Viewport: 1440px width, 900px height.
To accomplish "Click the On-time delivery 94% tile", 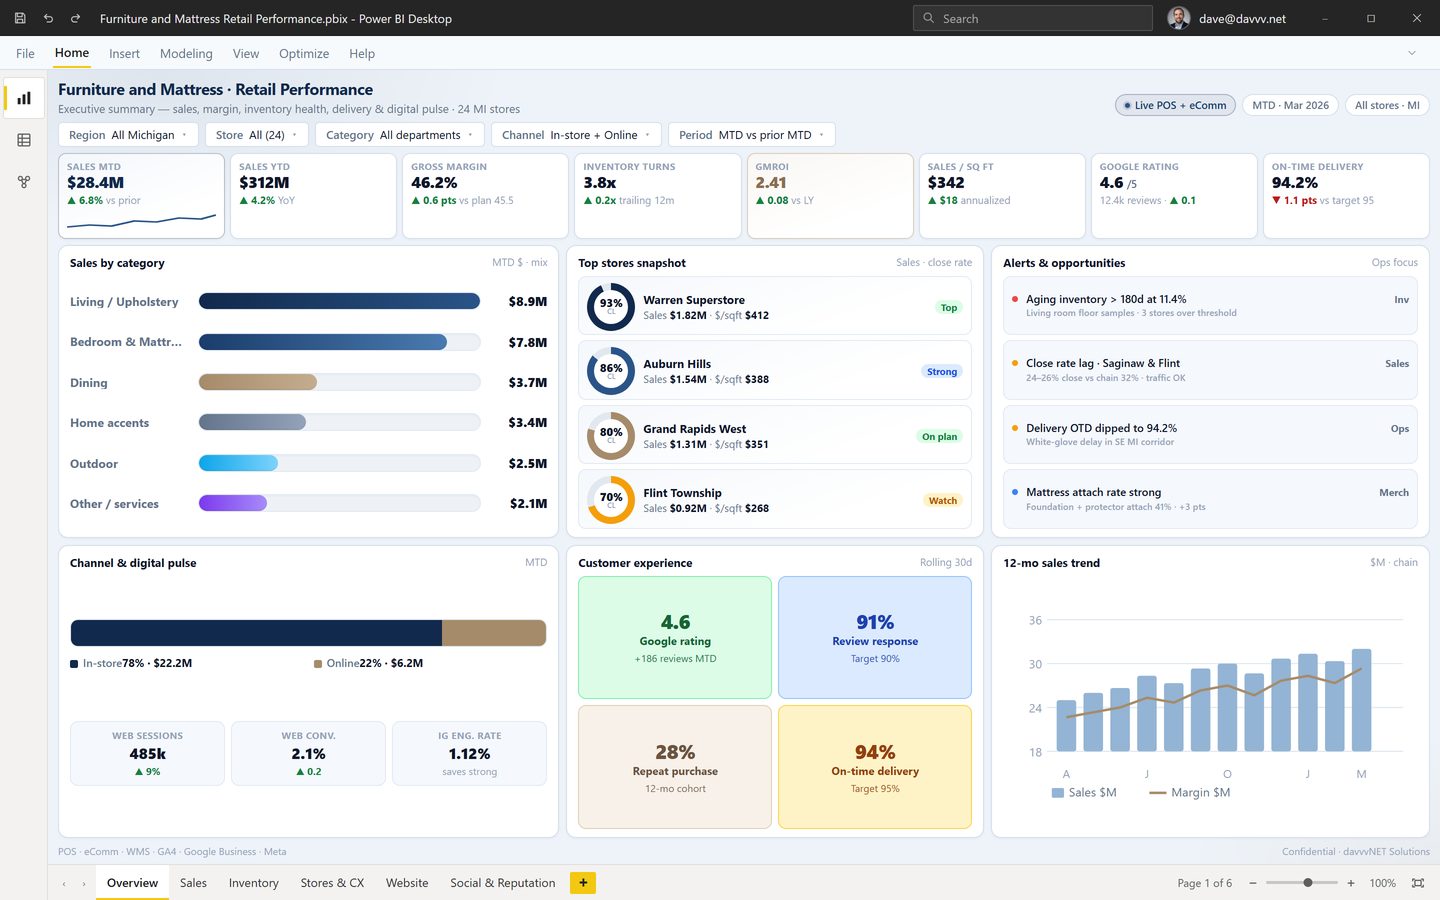I will [x=875, y=767].
